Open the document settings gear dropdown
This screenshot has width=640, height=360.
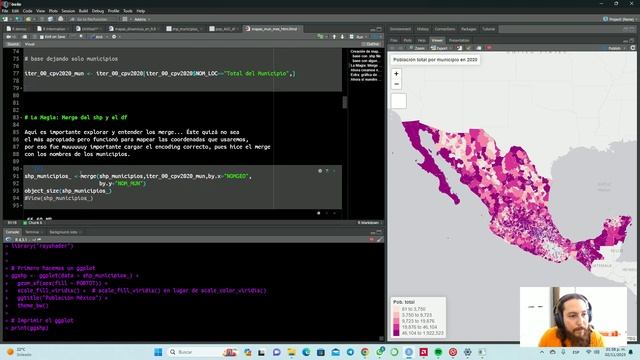coord(115,37)
